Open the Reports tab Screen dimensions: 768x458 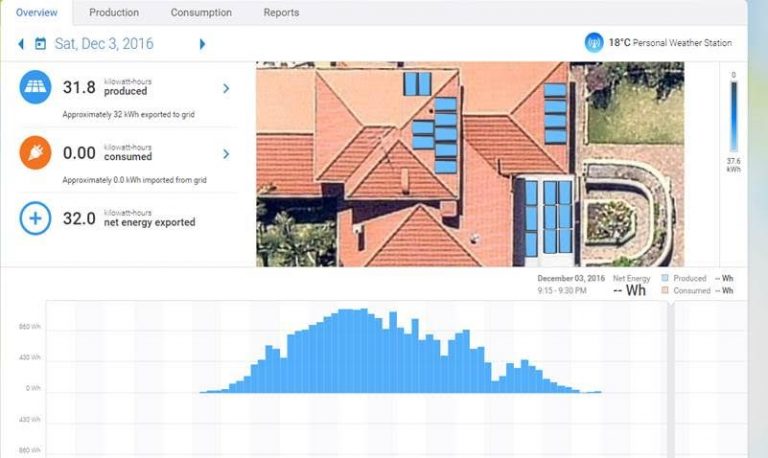point(281,13)
